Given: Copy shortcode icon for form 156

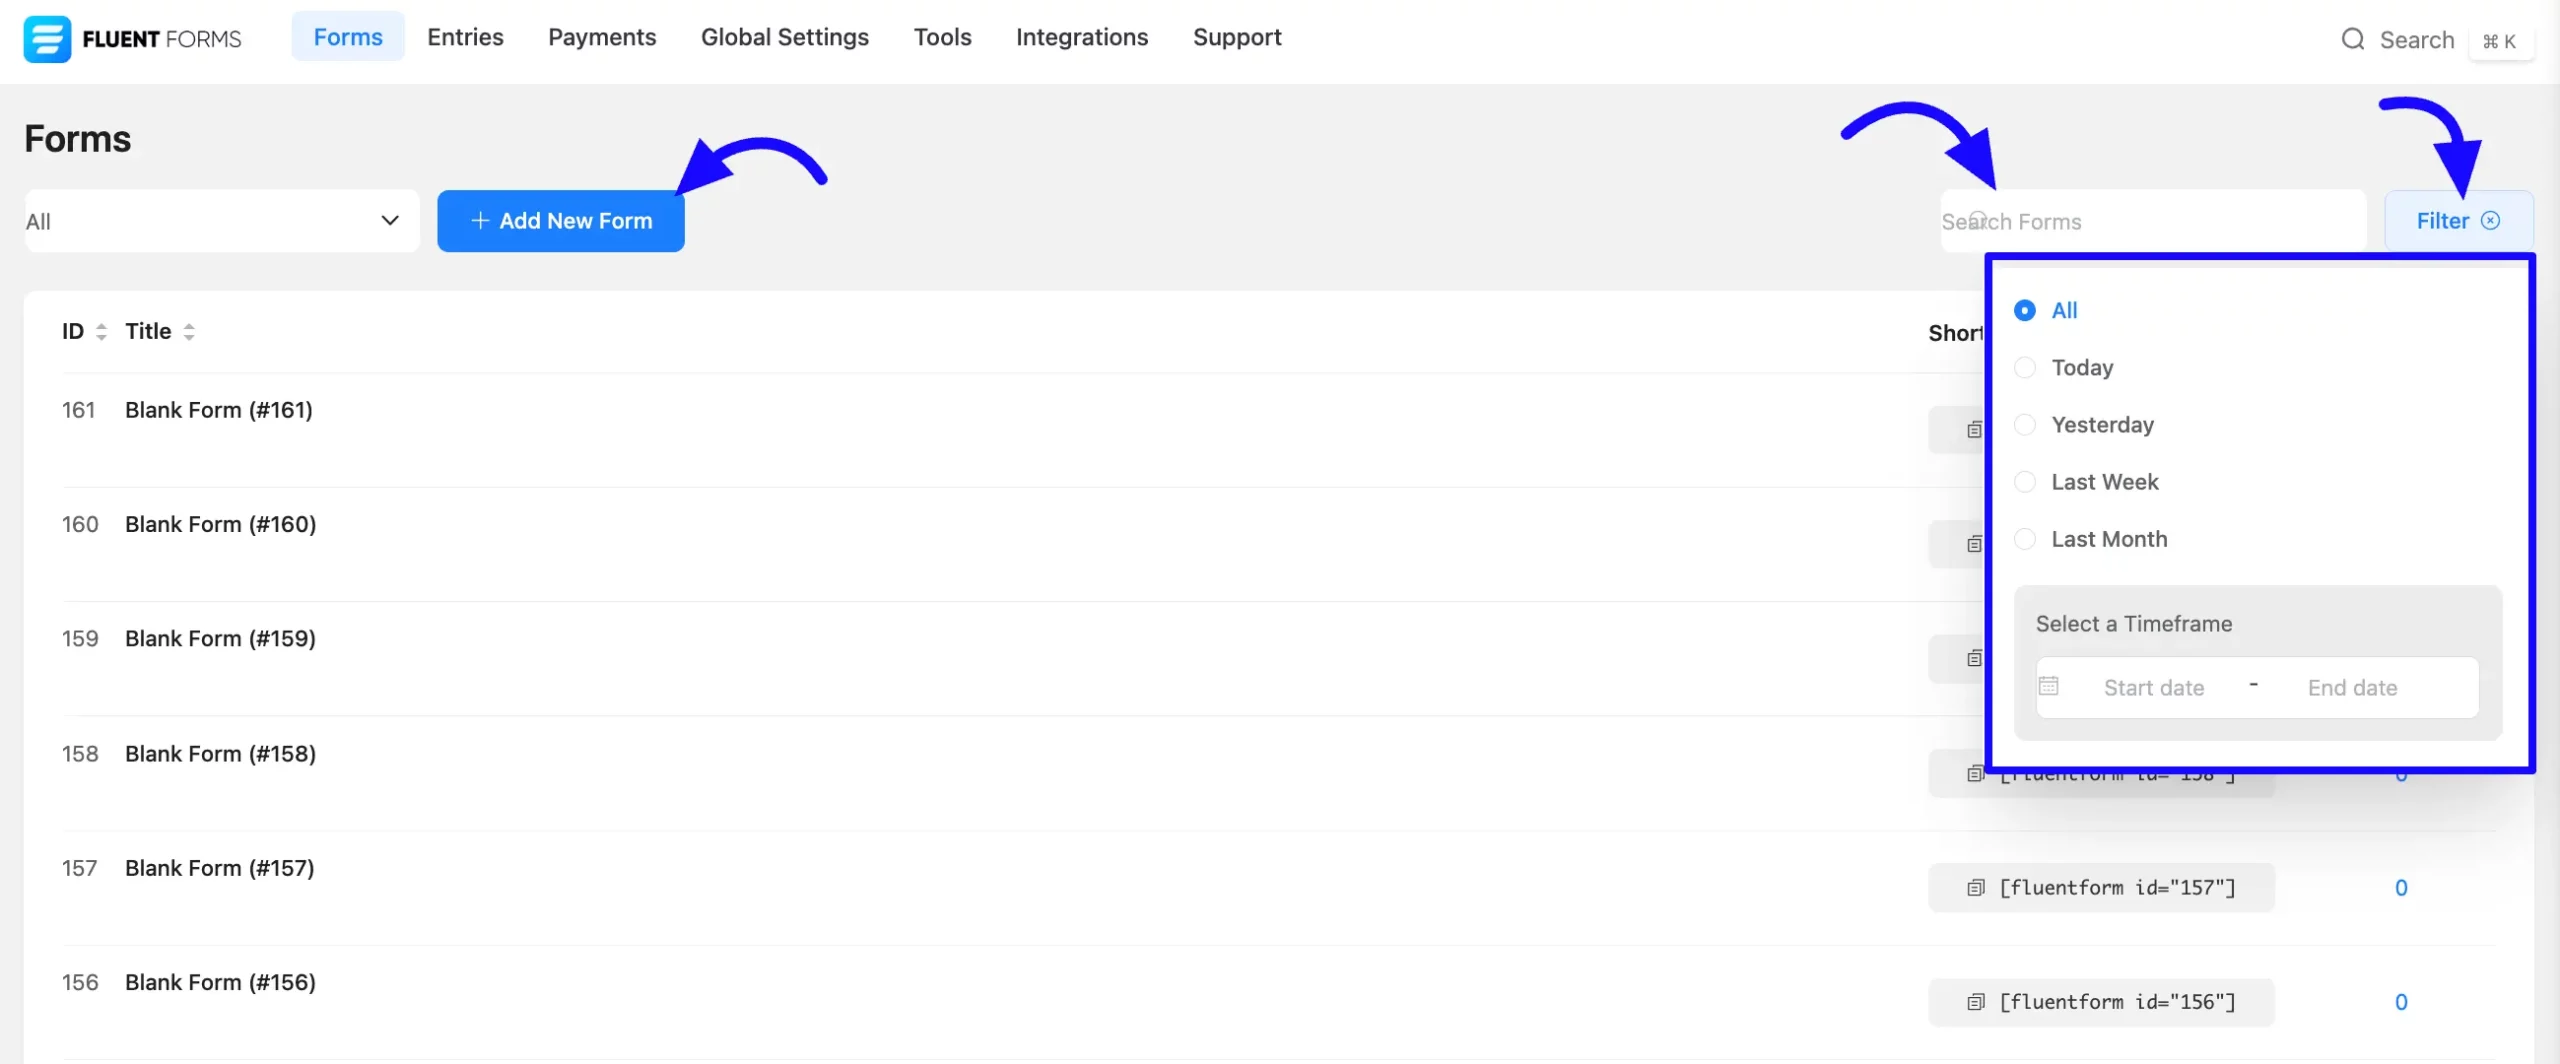Looking at the screenshot, I should pos(1975,1002).
